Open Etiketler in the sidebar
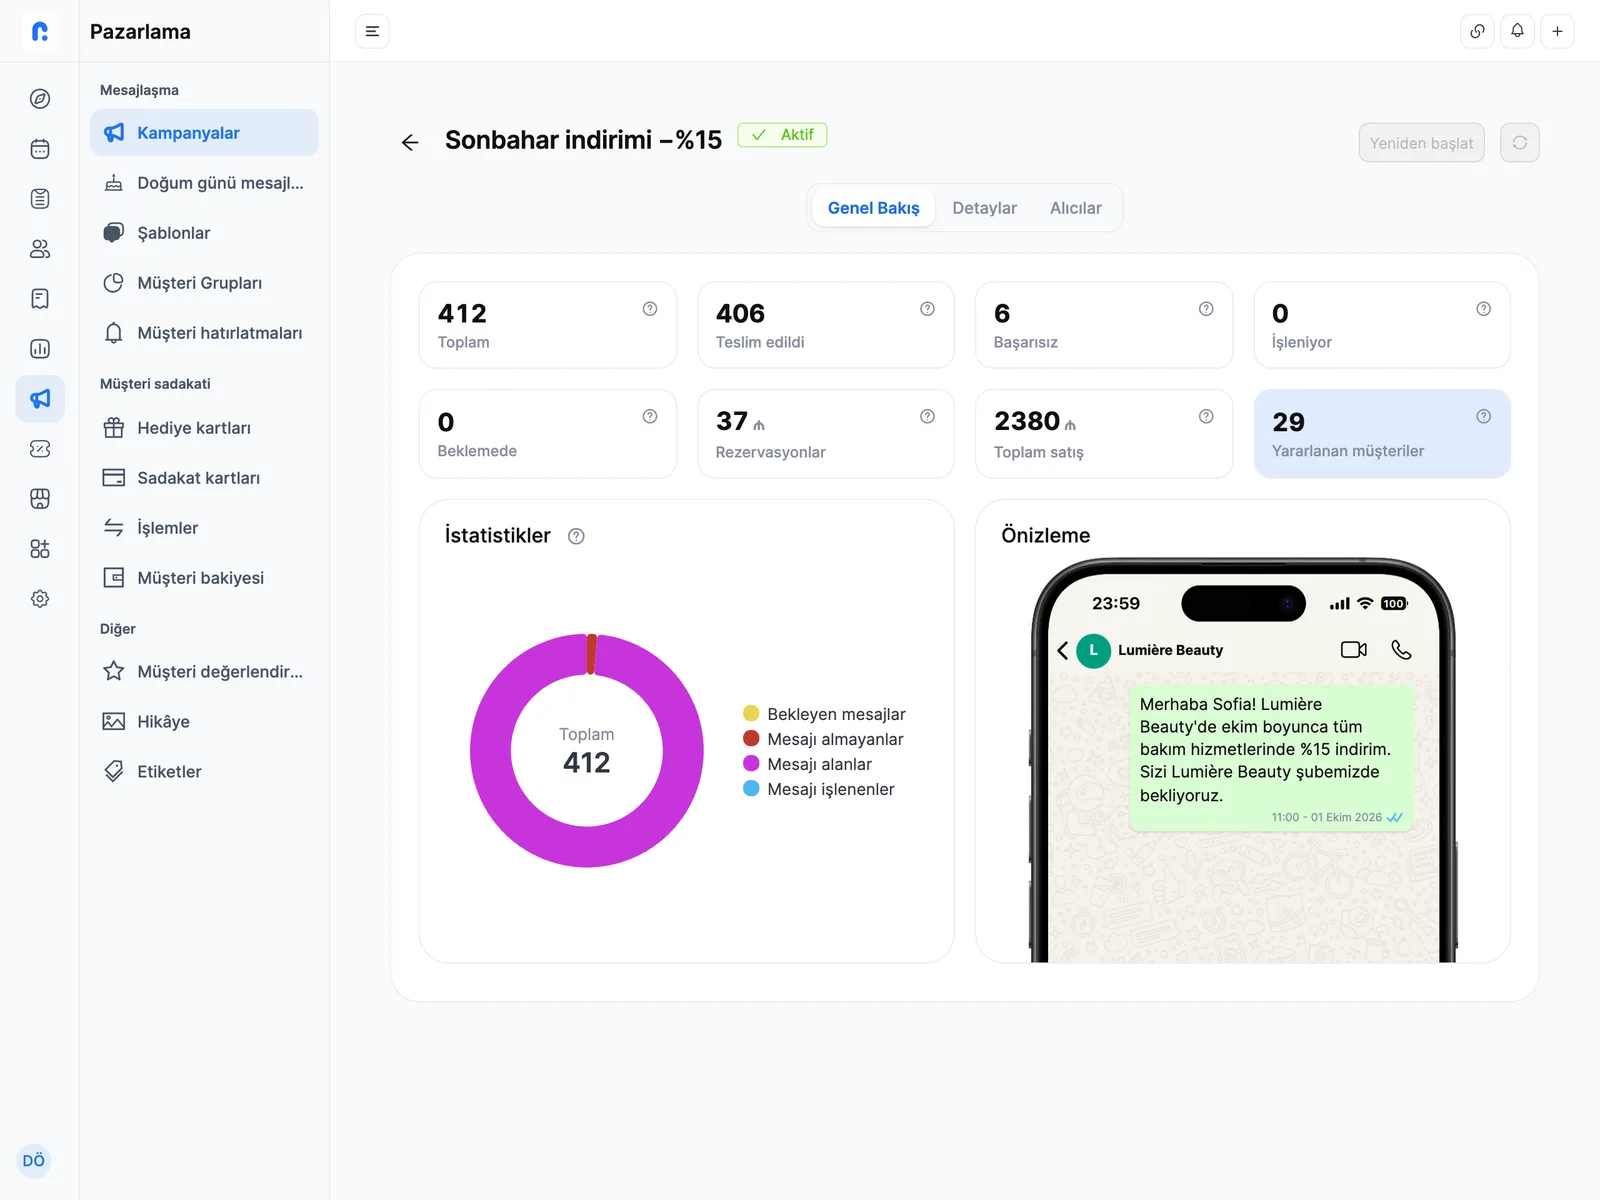 pos(204,772)
